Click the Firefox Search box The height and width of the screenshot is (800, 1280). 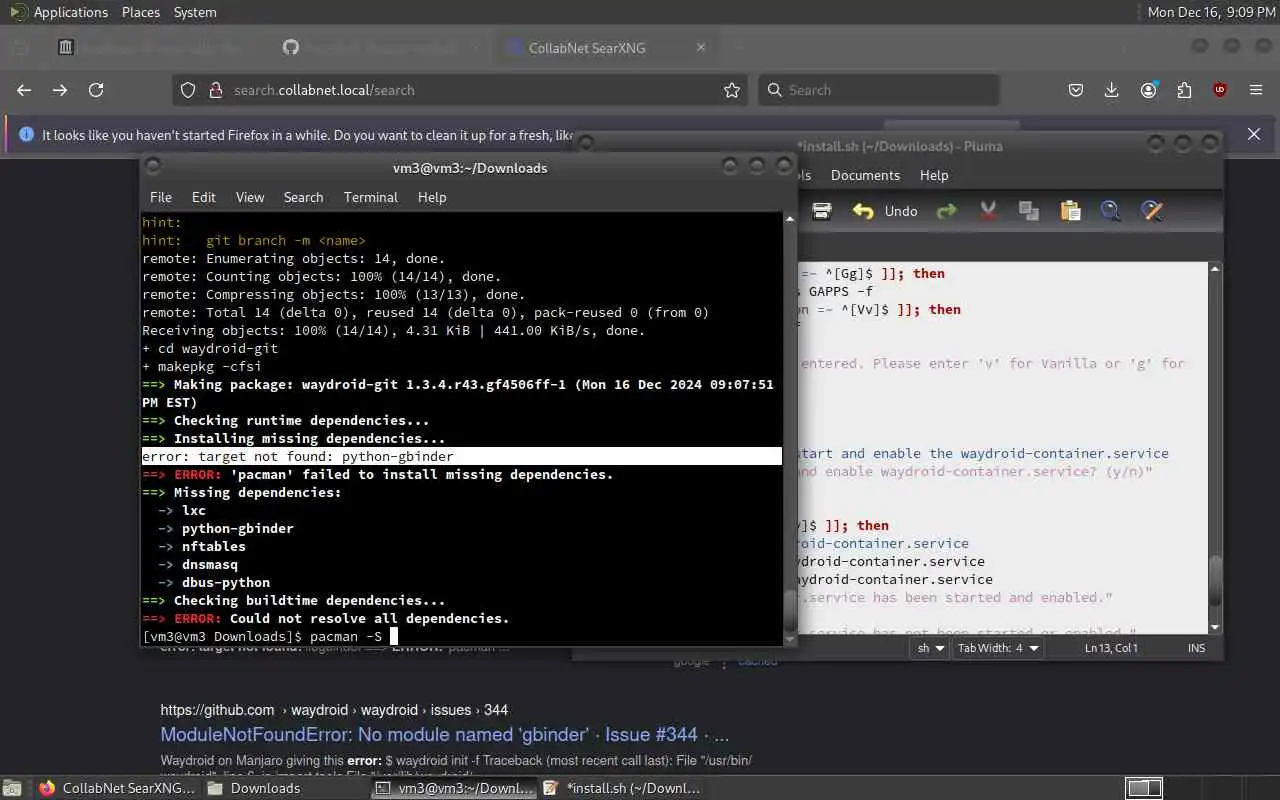click(878, 90)
